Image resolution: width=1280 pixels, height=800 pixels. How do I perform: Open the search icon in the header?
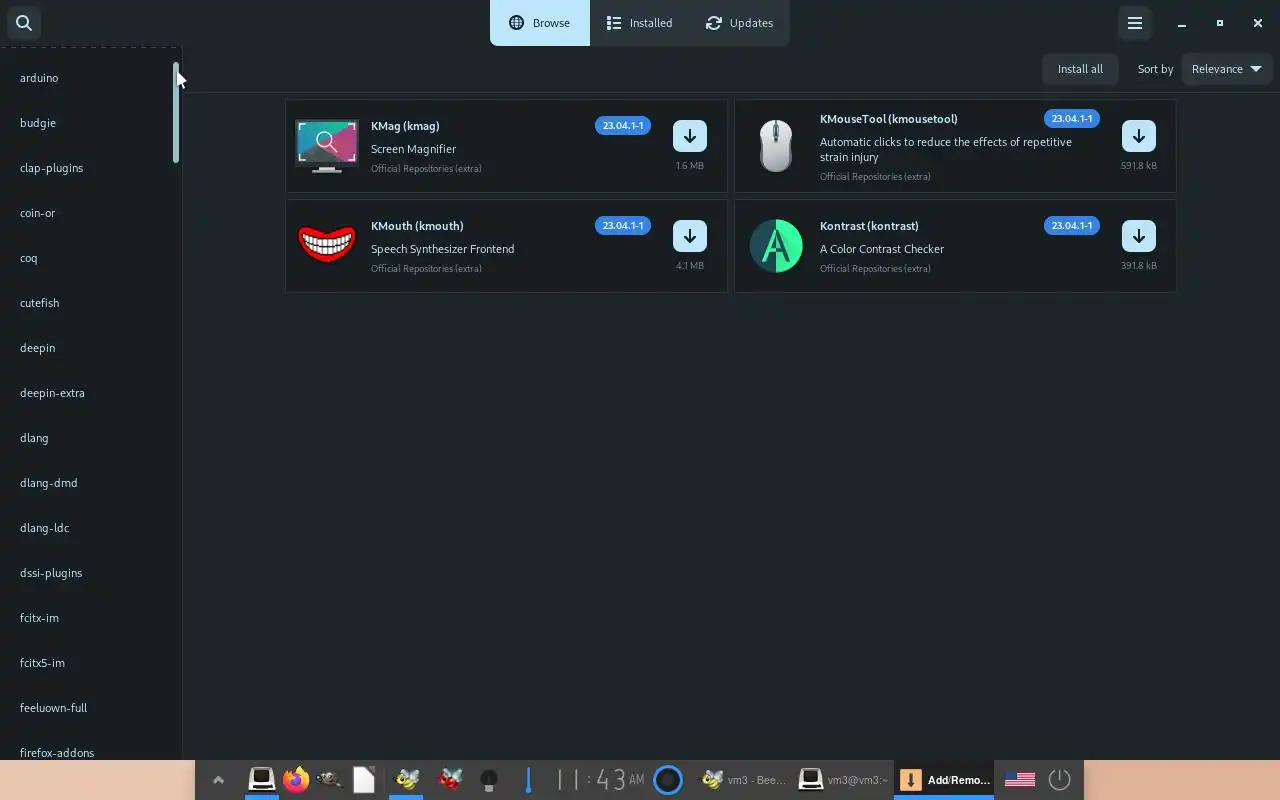coord(24,23)
